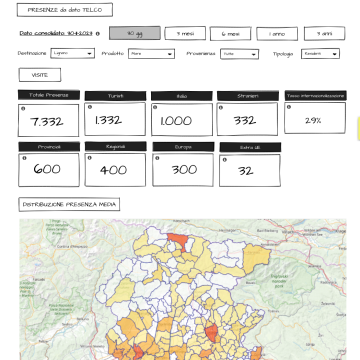Viewport: 360px width, 360px height.
Task: Click info icon in Extra UE card
Action: tap(224, 160)
